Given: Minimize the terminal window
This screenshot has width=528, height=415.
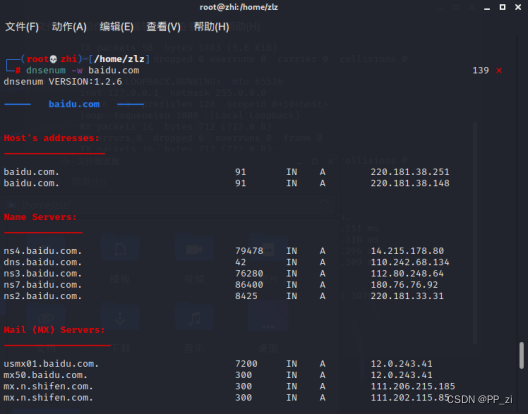Looking at the screenshot, I should coord(487,8).
